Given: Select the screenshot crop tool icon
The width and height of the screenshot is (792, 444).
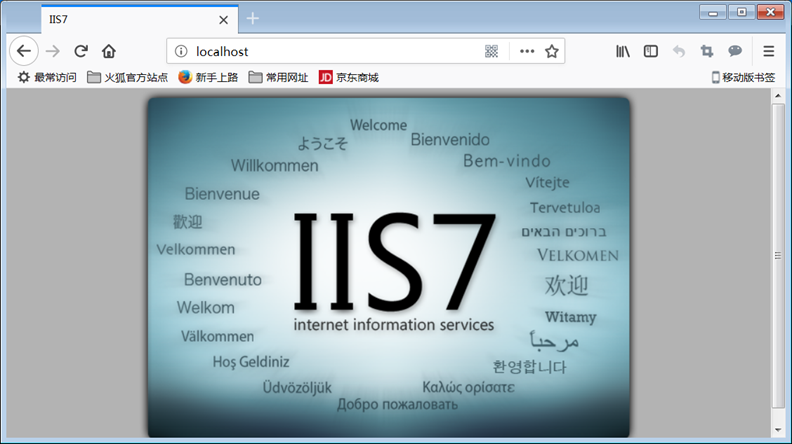Looking at the screenshot, I should (x=707, y=51).
